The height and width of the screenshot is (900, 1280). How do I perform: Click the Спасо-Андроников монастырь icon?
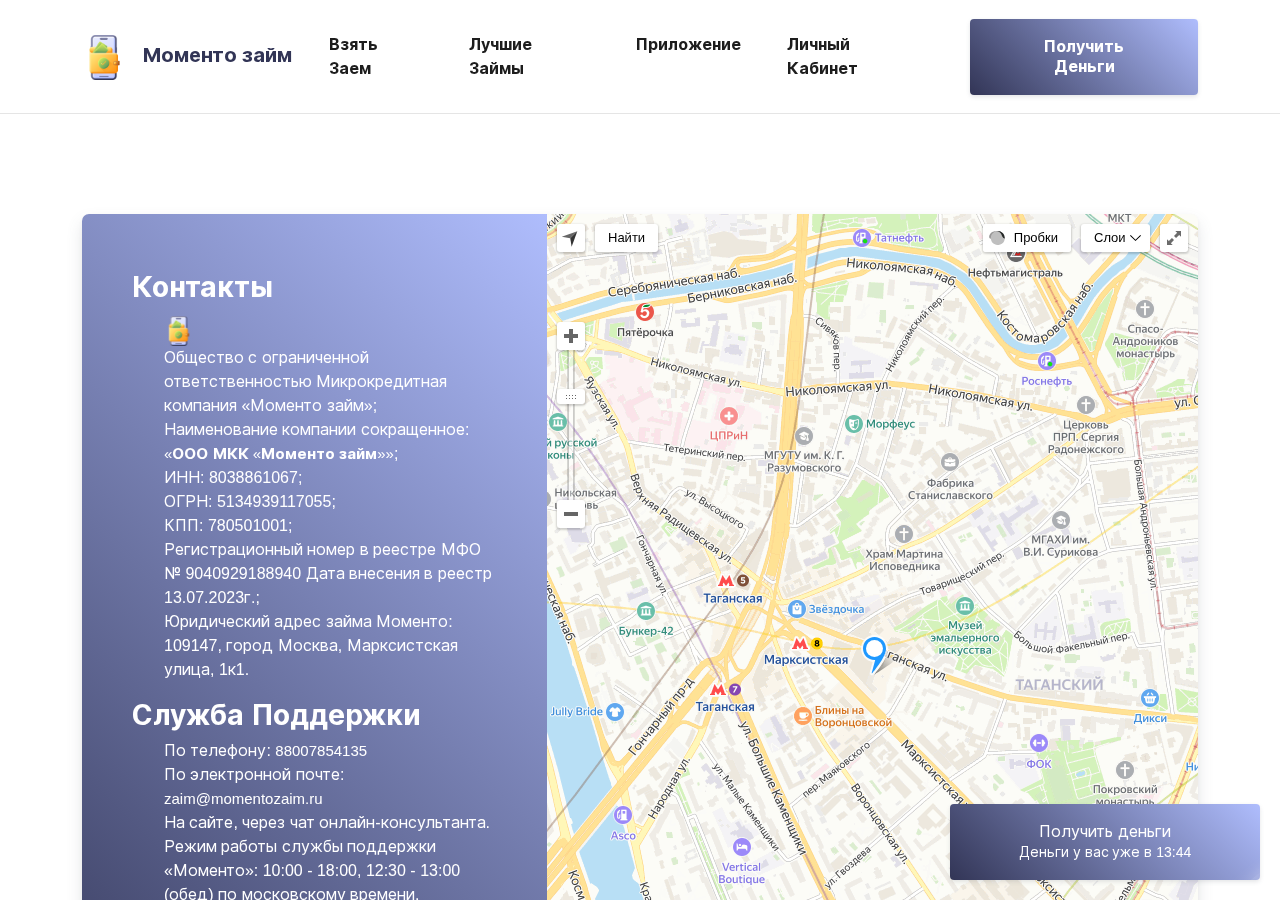click(x=1145, y=309)
